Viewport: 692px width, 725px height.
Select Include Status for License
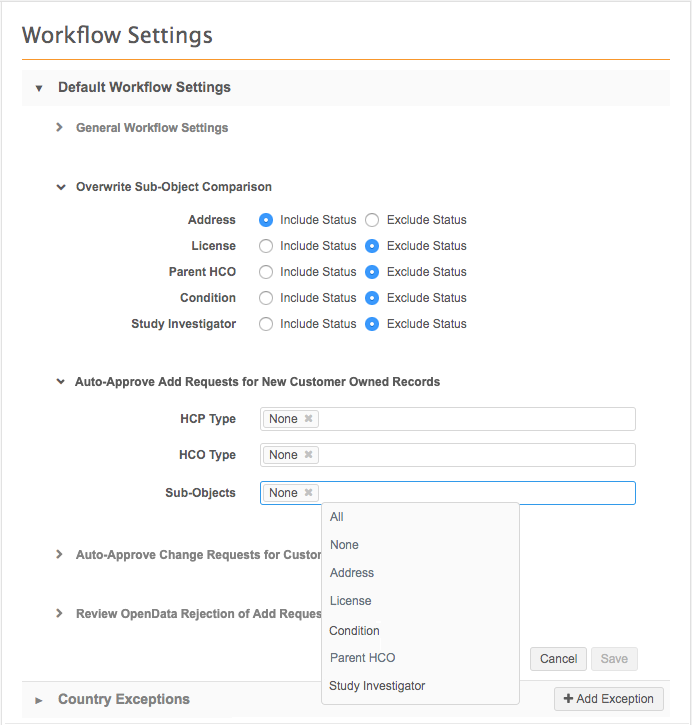click(266, 246)
